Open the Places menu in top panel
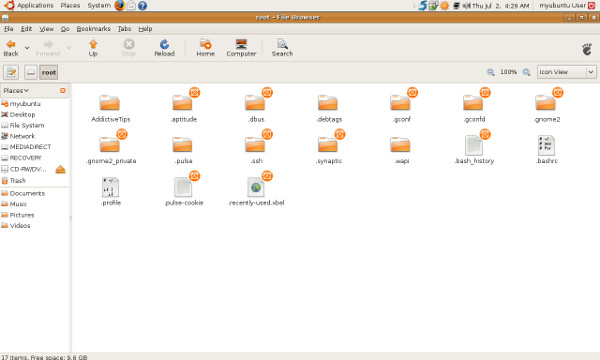Viewport: 600px width, 360px height. (x=70, y=5)
